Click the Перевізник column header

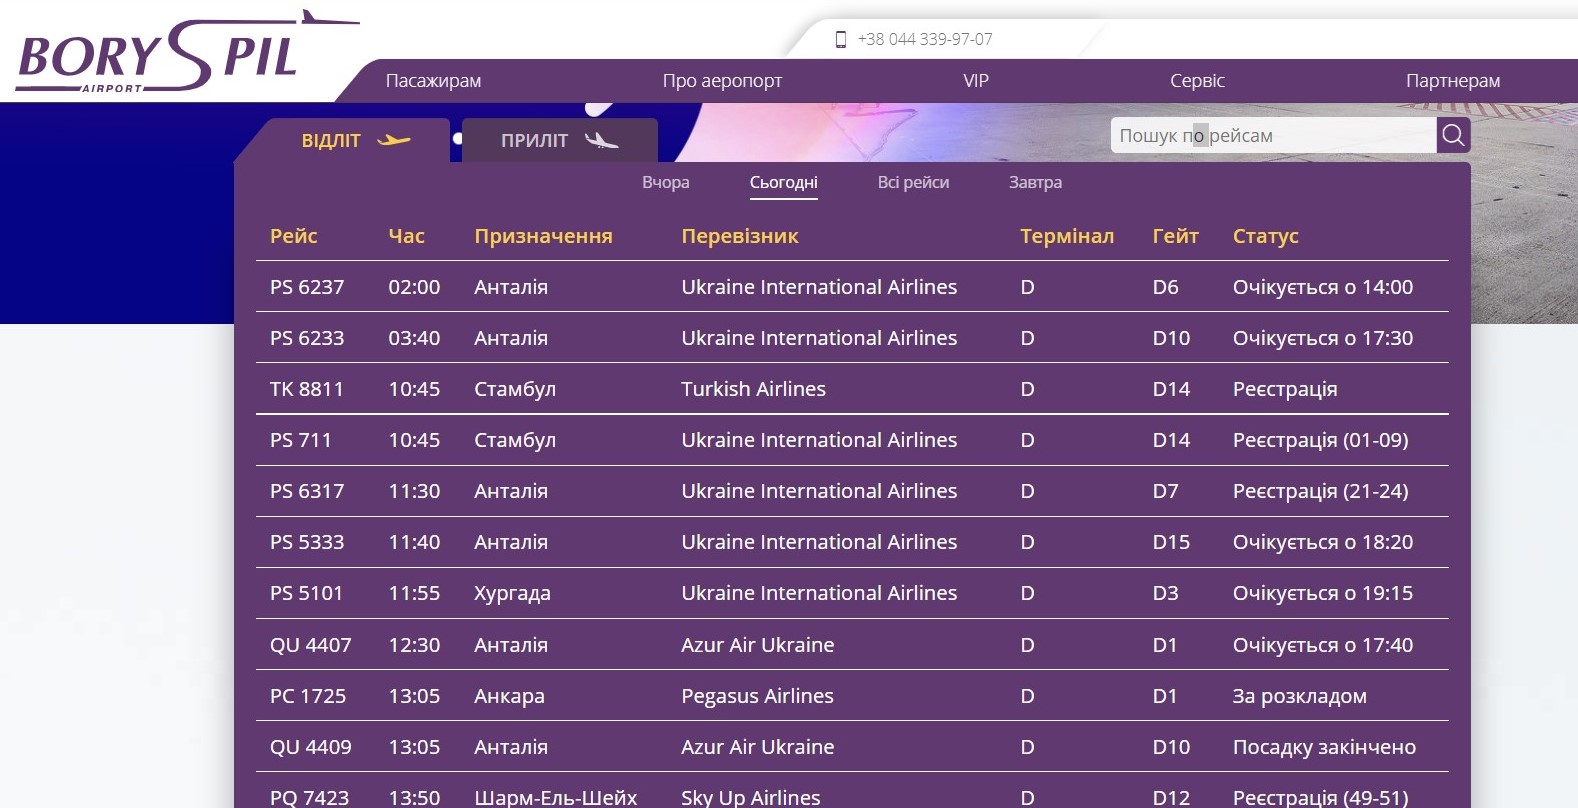(x=740, y=236)
